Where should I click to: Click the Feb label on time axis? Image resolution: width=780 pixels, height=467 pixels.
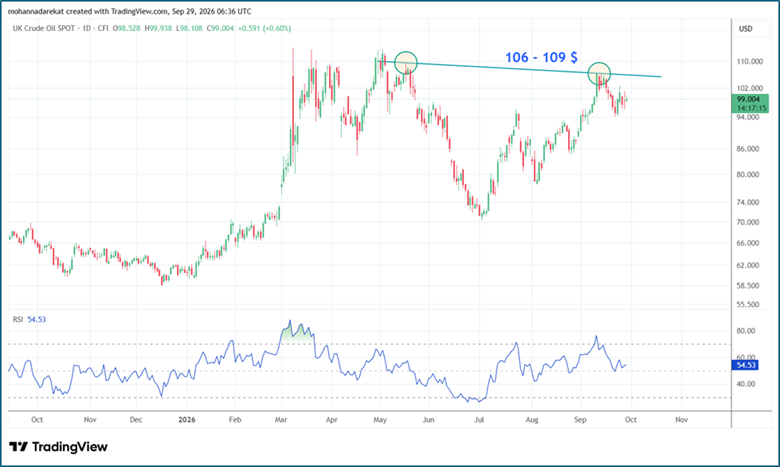pos(235,420)
